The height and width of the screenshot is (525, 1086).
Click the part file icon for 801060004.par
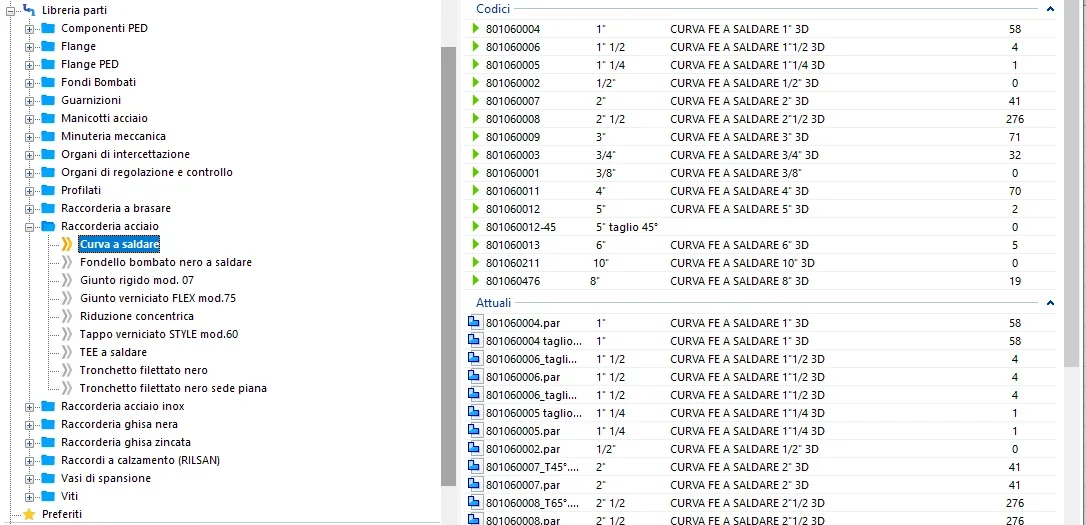pos(475,323)
